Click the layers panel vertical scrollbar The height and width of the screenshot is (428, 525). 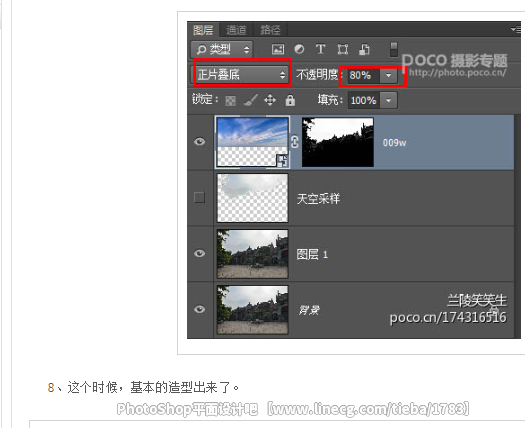tap(517, 226)
